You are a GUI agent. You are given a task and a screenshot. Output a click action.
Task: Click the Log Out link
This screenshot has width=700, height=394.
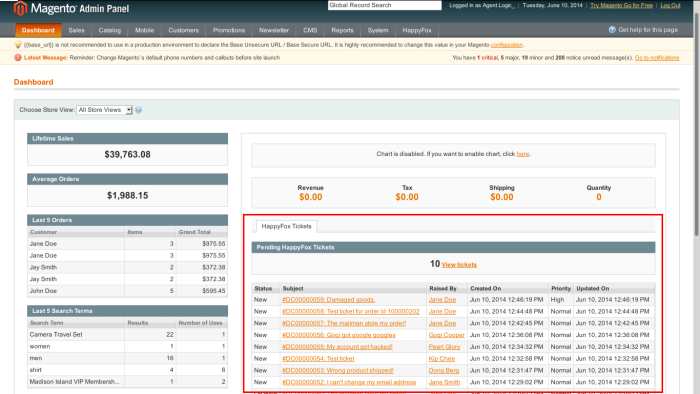coord(670,5)
